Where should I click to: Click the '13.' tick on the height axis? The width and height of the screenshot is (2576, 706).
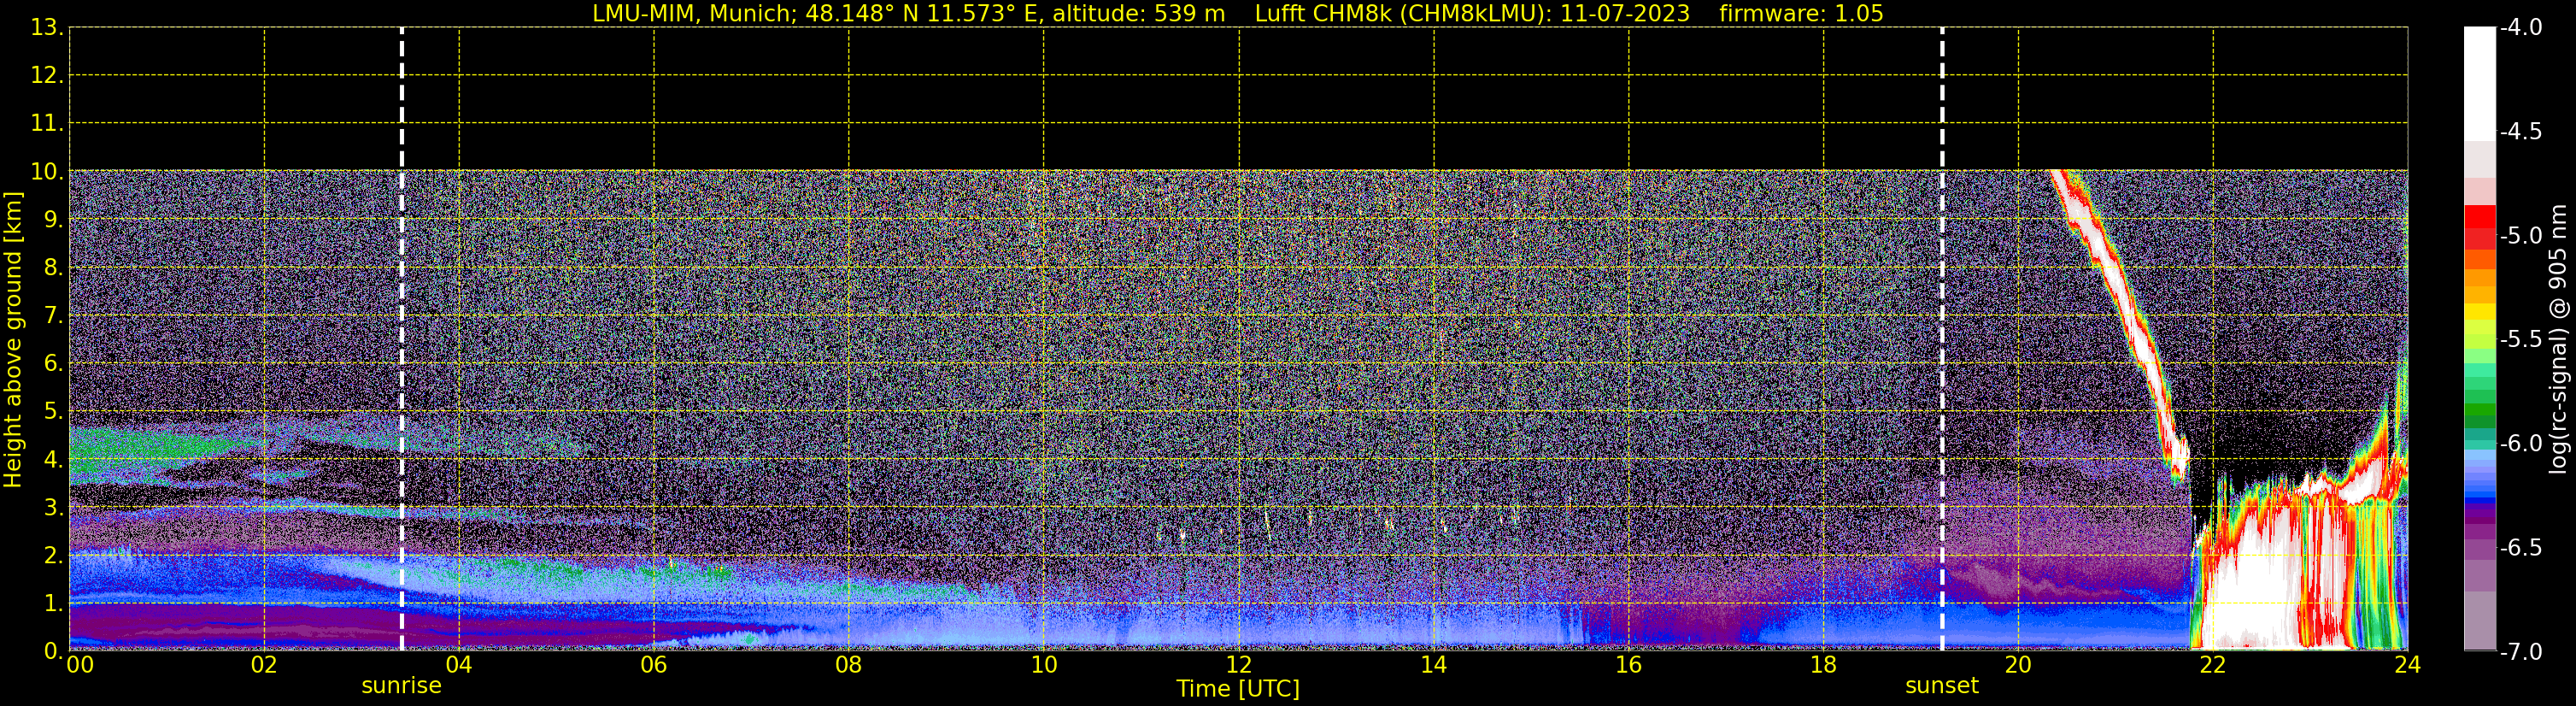[x=47, y=28]
